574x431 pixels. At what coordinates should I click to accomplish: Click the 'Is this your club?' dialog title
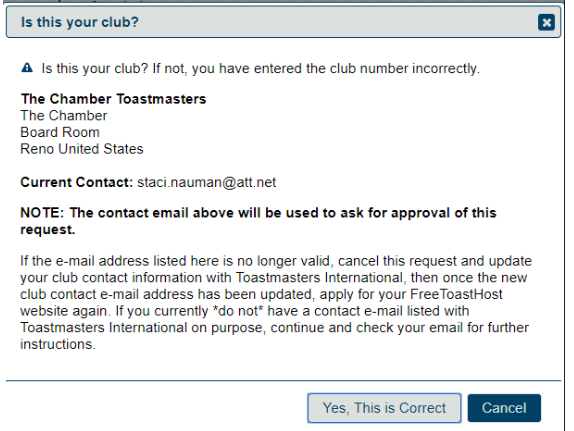(x=80, y=22)
